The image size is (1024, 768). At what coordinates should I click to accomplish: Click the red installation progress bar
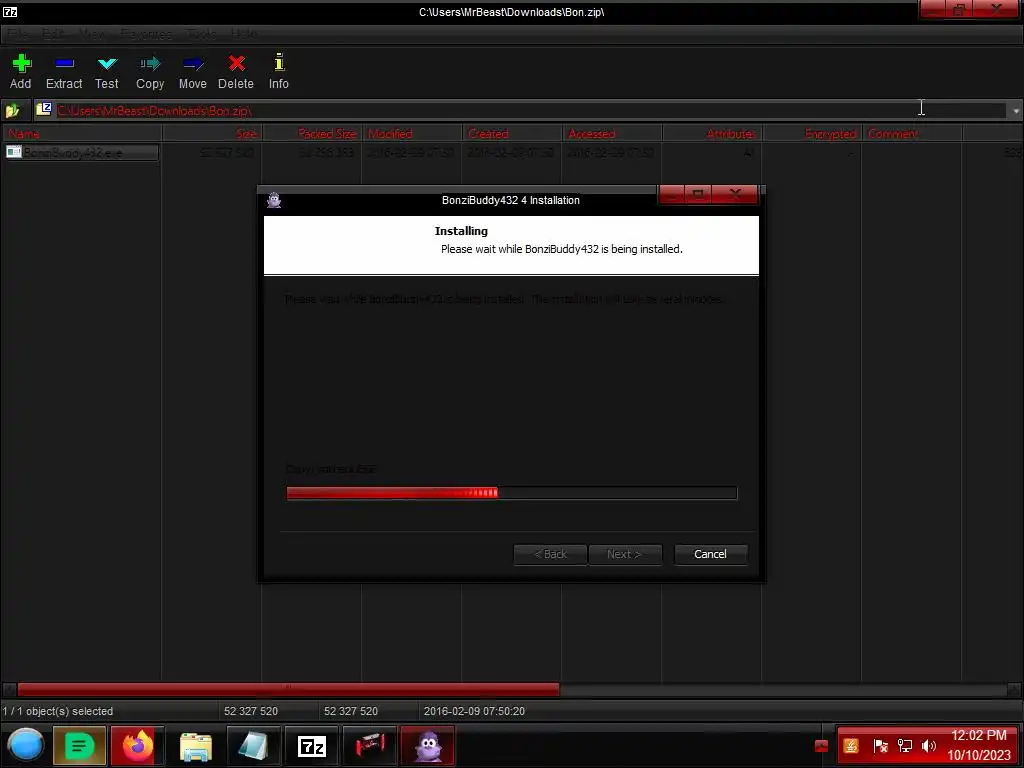click(x=512, y=493)
